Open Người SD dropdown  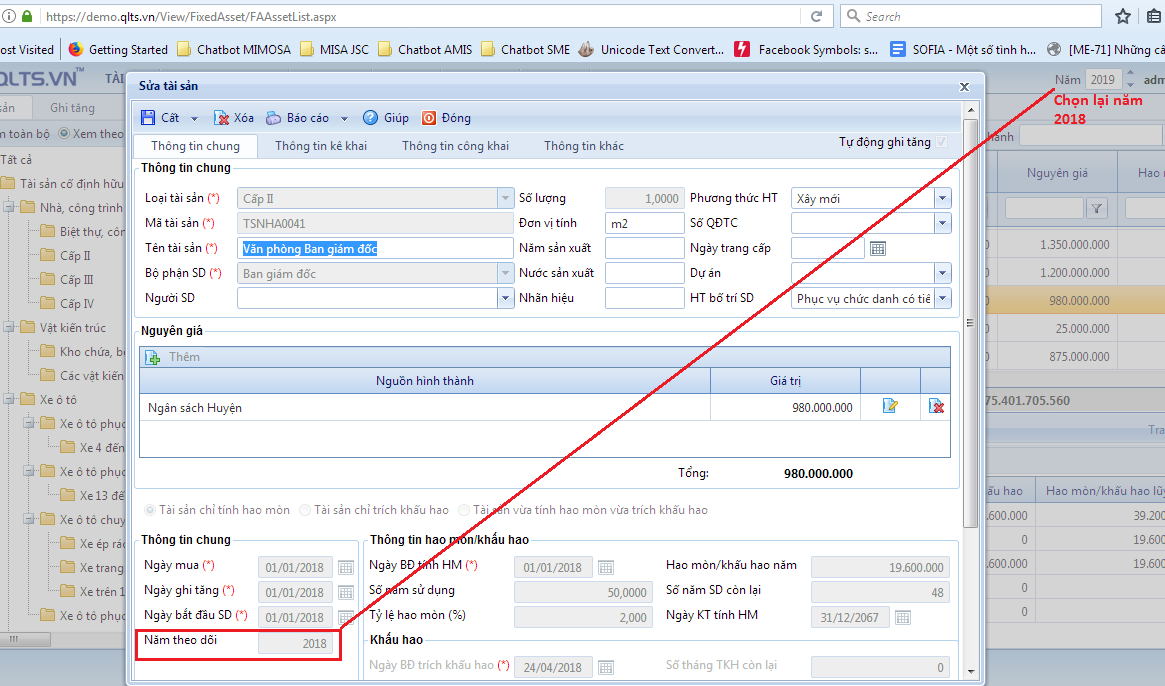tap(505, 298)
